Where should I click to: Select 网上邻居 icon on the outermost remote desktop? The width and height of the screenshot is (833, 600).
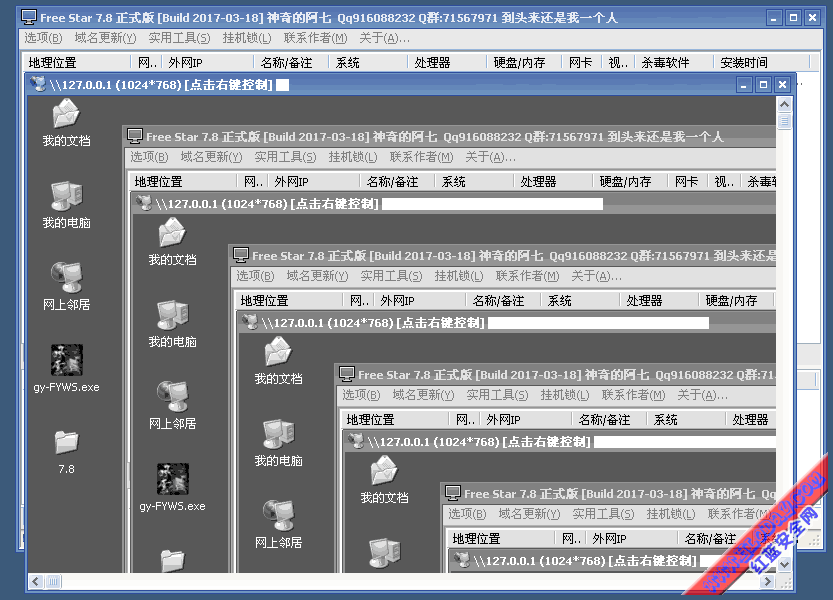pyautogui.click(x=66, y=287)
